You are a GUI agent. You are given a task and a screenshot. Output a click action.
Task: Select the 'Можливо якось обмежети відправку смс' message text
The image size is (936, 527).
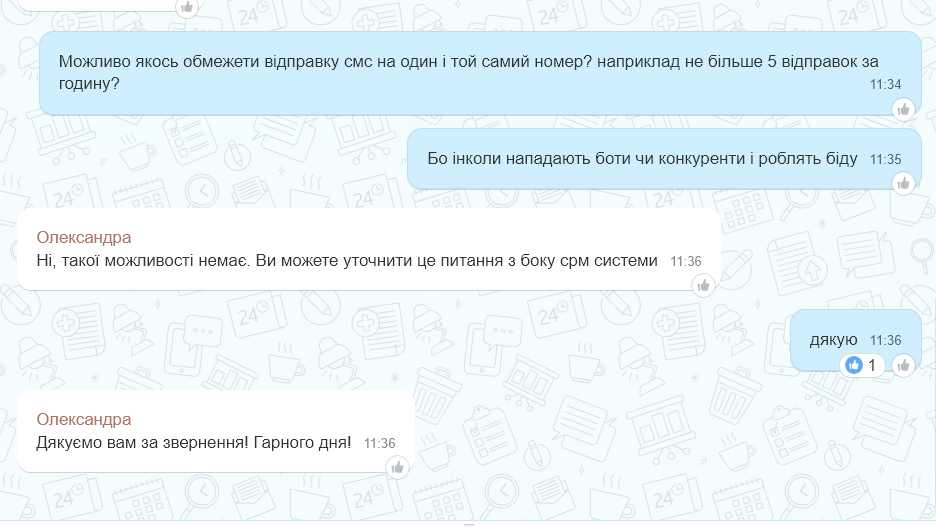click(x=468, y=72)
